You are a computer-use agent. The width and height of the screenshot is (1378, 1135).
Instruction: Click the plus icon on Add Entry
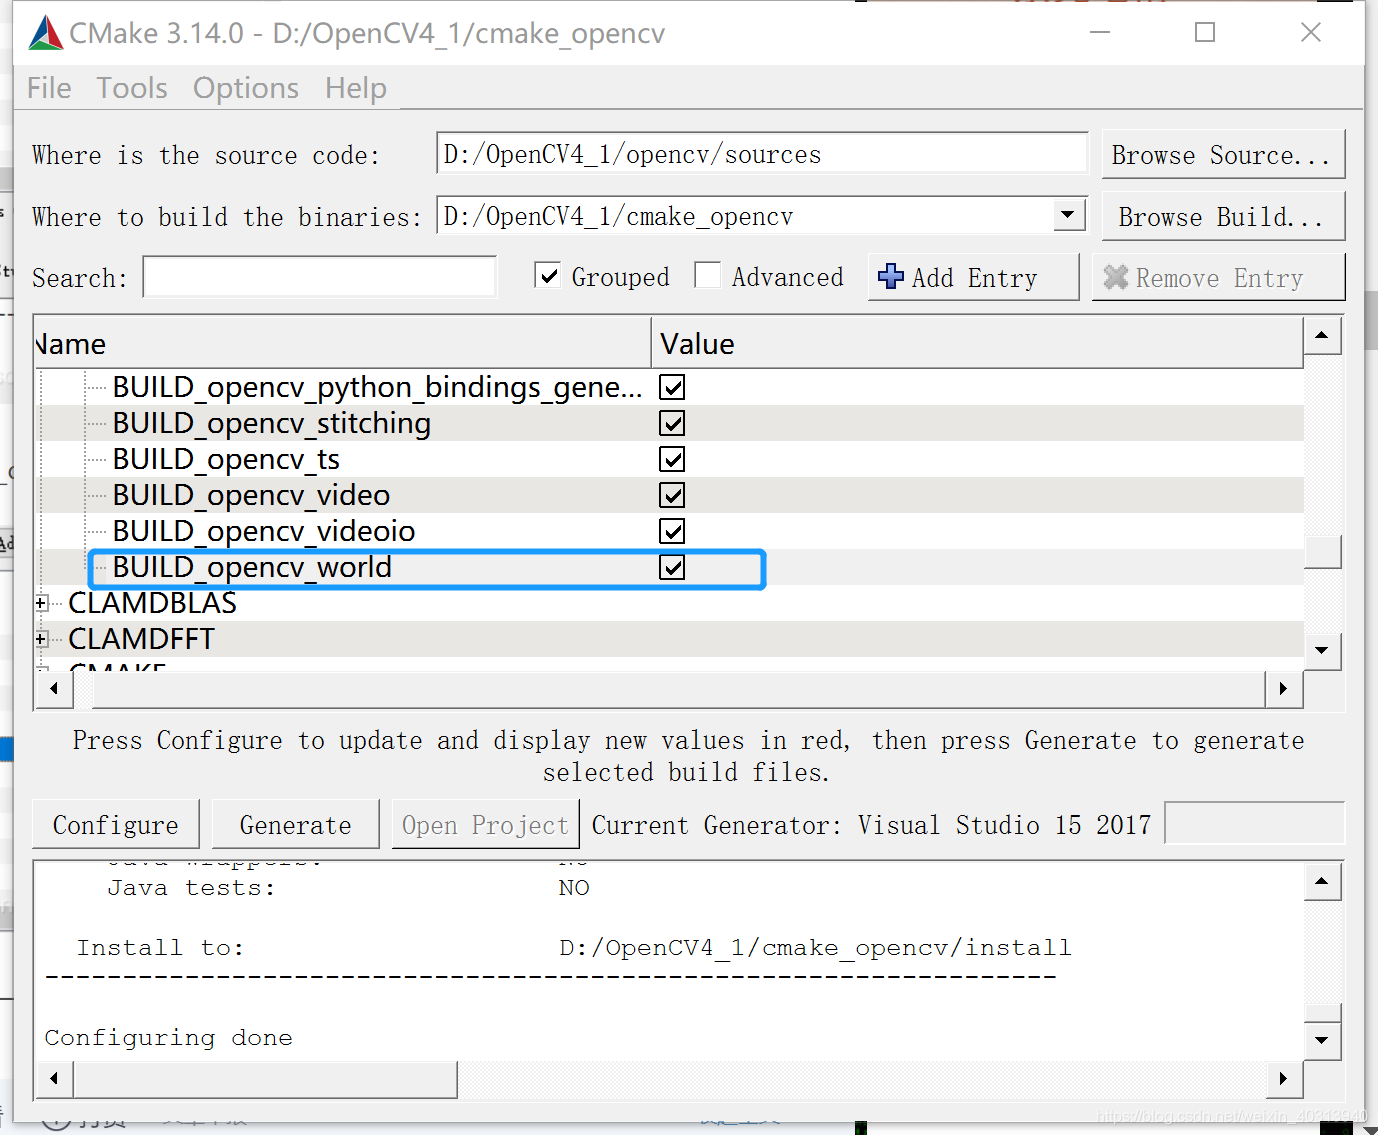(x=891, y=276)
